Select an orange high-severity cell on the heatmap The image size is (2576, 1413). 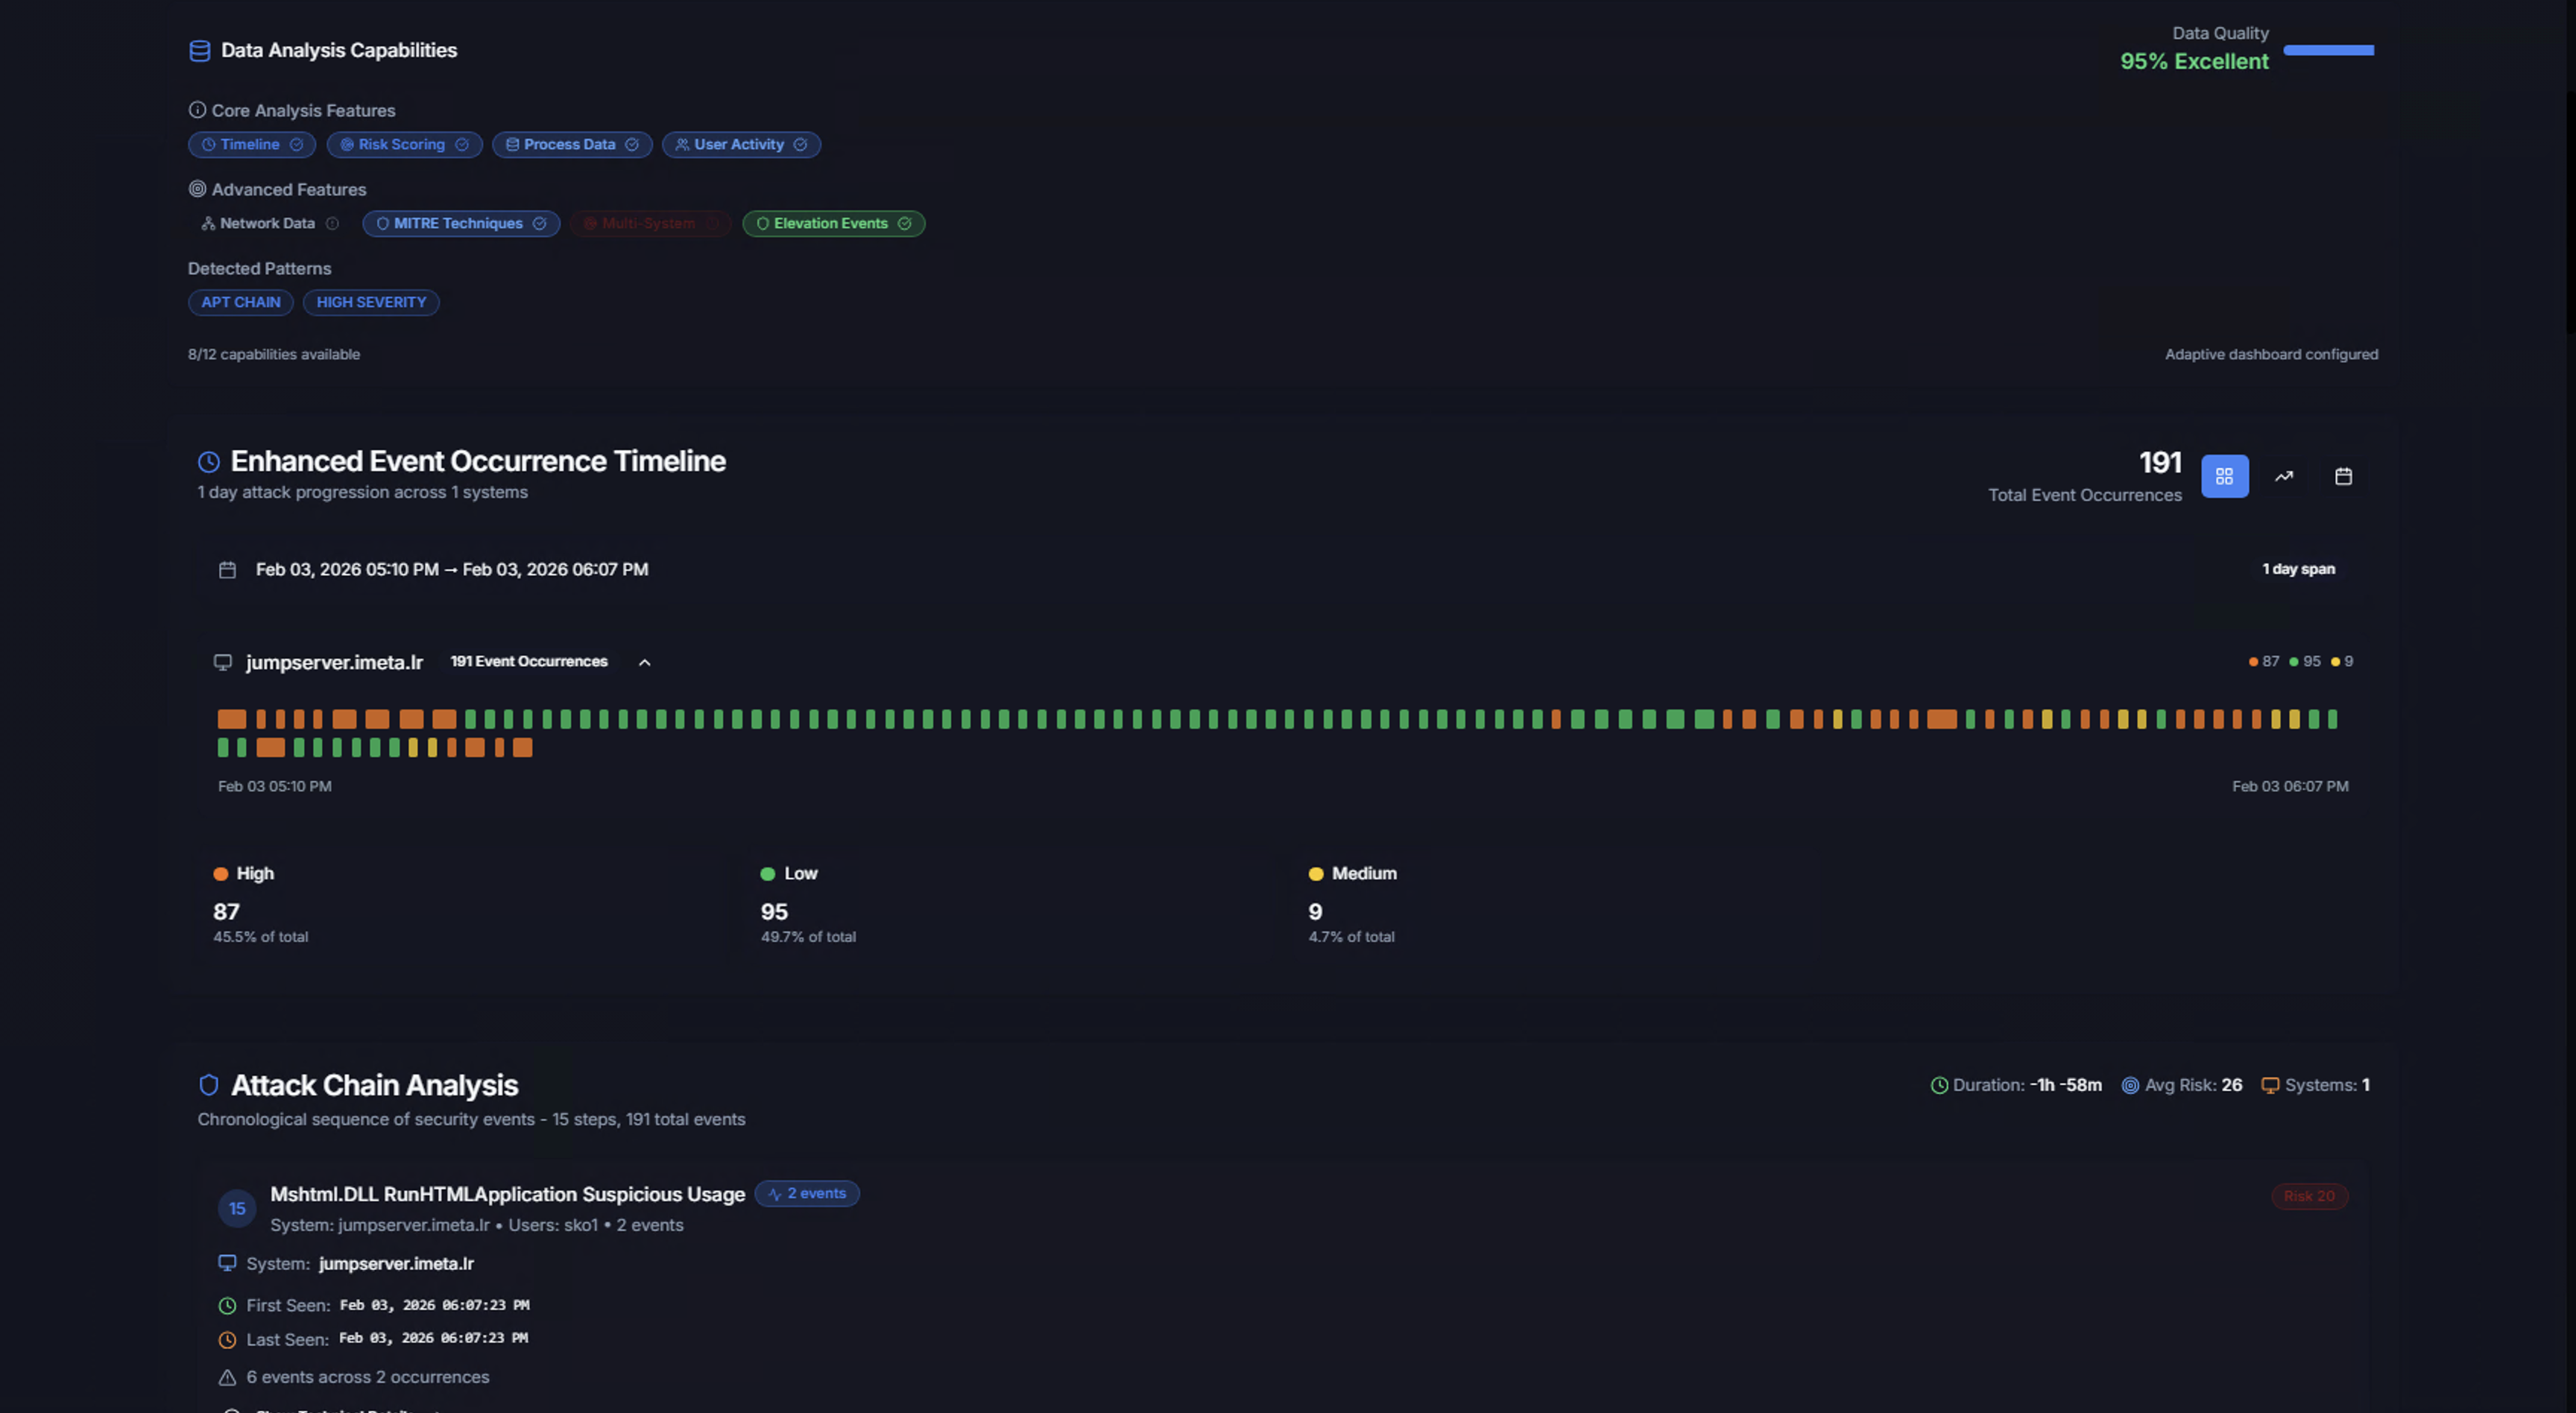pyautogui.click(x=232, y=718)
